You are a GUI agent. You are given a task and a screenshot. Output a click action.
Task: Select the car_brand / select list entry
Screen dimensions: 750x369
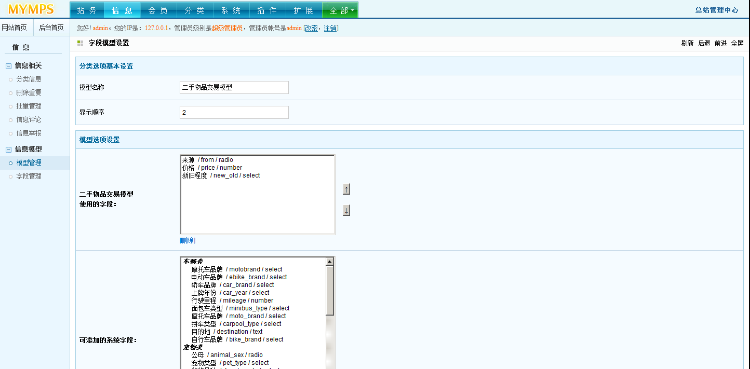230,285
